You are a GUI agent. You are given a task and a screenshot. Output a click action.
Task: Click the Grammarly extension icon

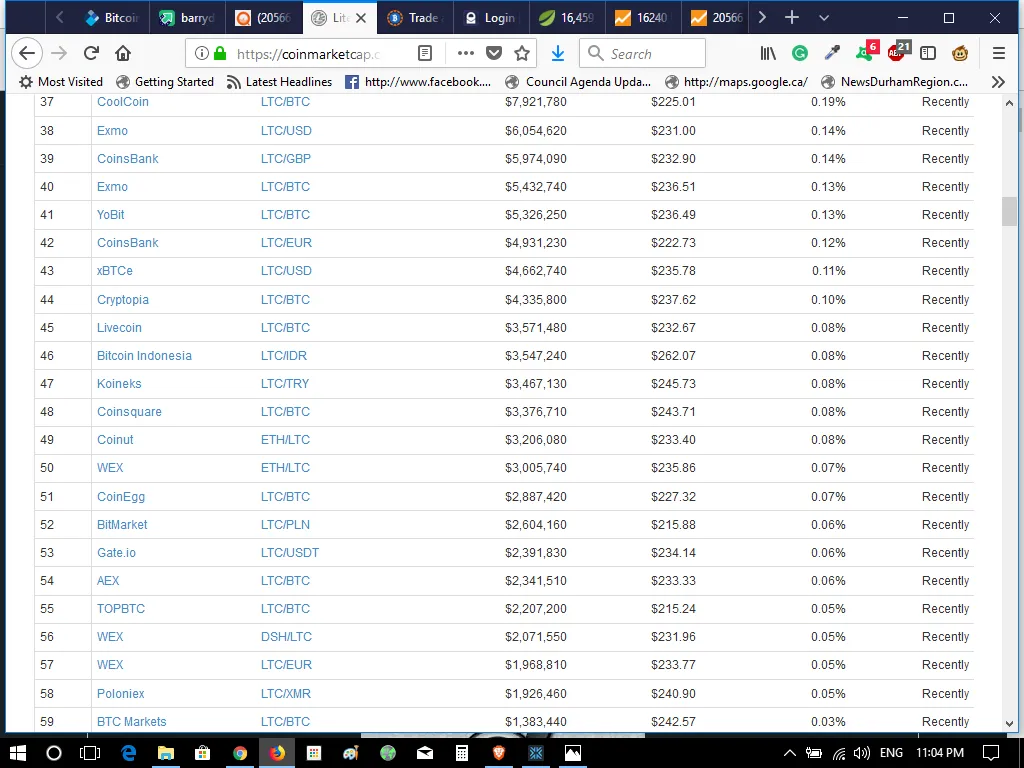(800, 54)
